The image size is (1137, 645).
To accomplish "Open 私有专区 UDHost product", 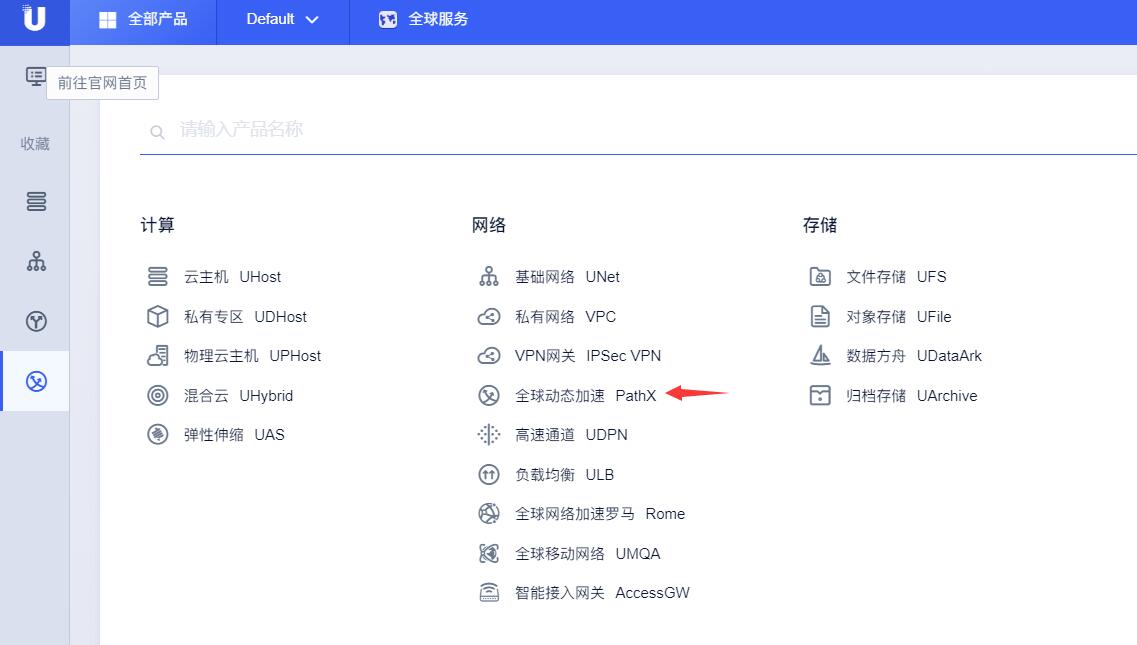I will [245, 316].
